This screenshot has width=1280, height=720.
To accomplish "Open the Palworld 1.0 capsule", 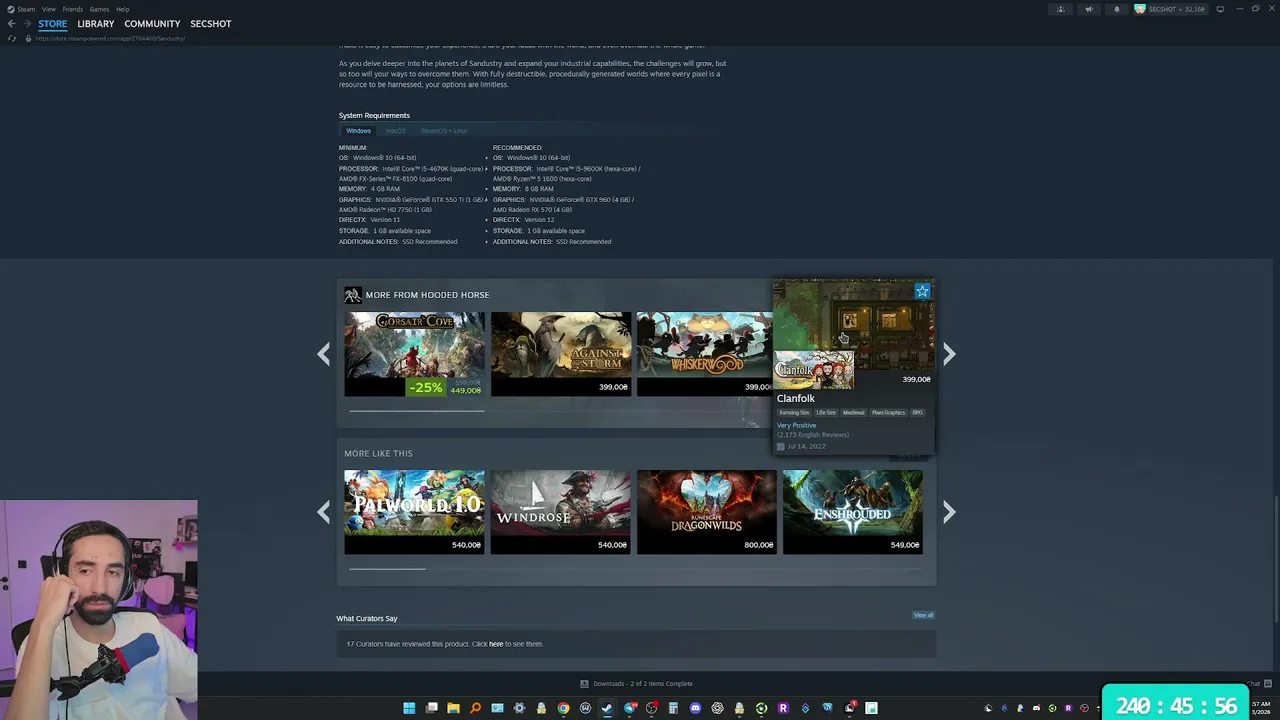I will tap(414, 512).
